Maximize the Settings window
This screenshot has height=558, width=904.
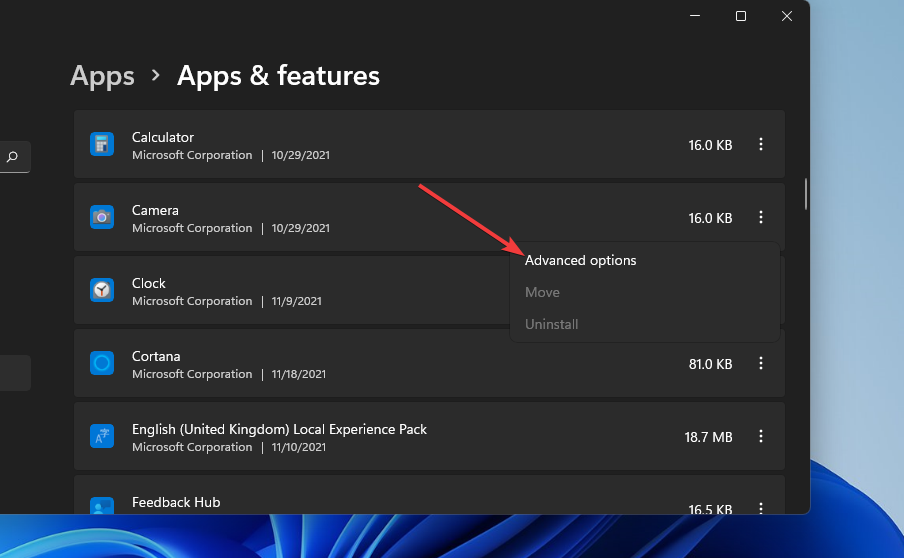tap(741, 16)
